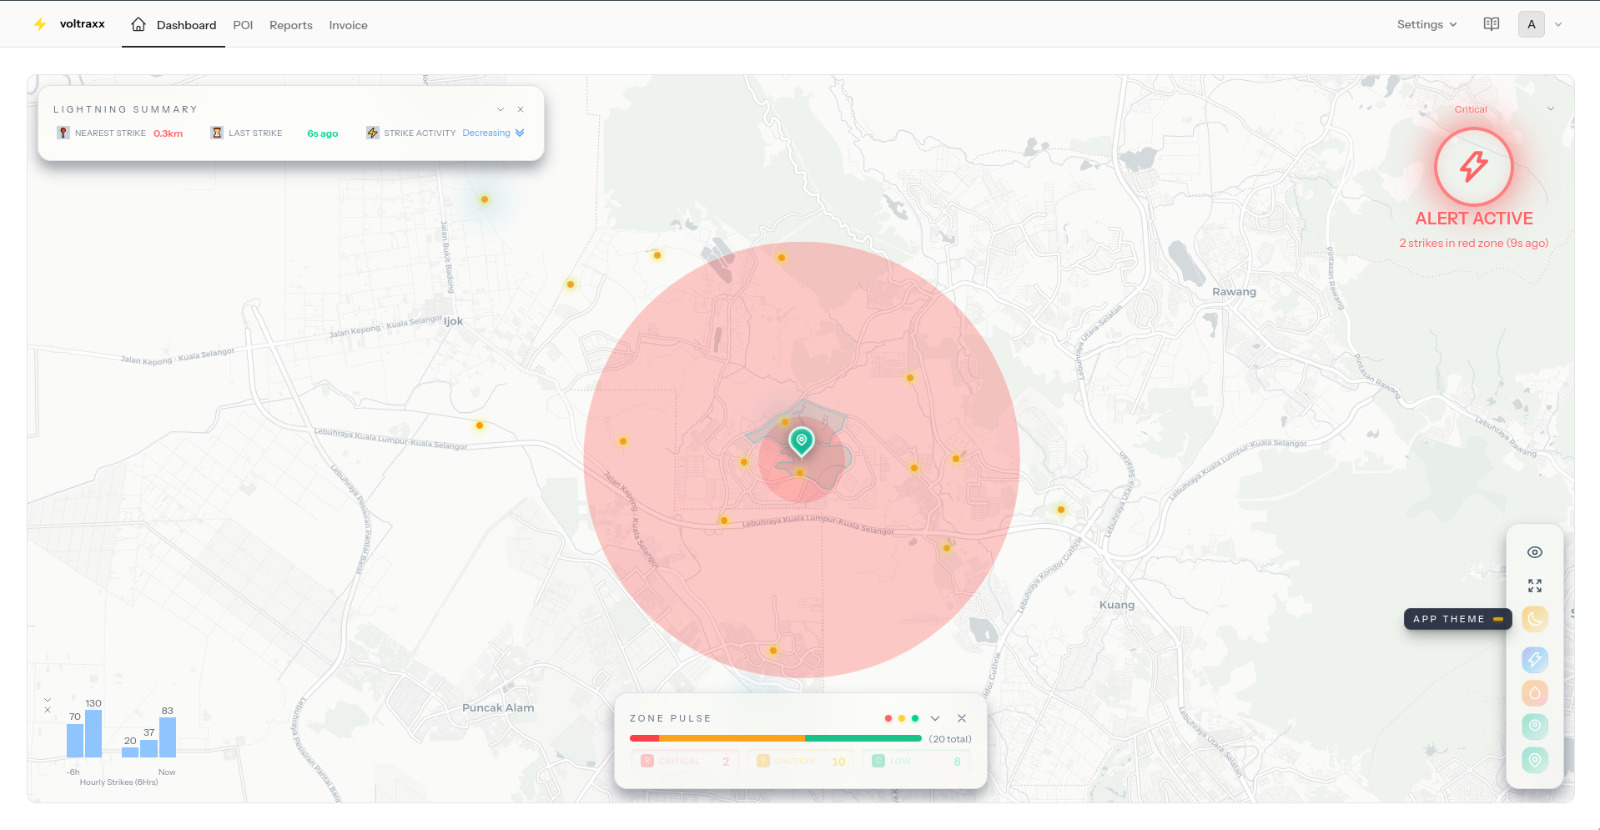The image size is (1600, 830).
Task: Open the Settings dropdown
Action: [x=1426, y=24]
